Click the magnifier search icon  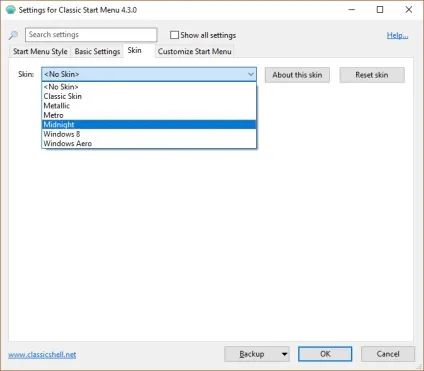13,35
